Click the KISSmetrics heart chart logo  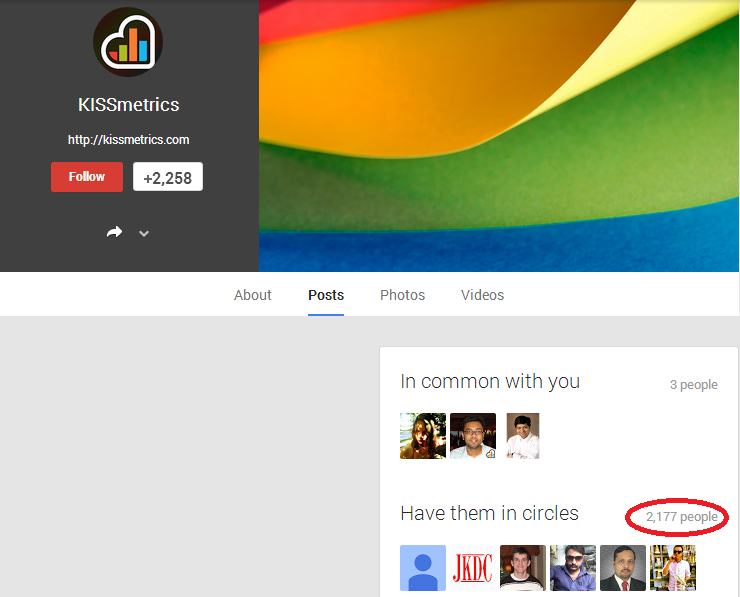pos(128,42)
